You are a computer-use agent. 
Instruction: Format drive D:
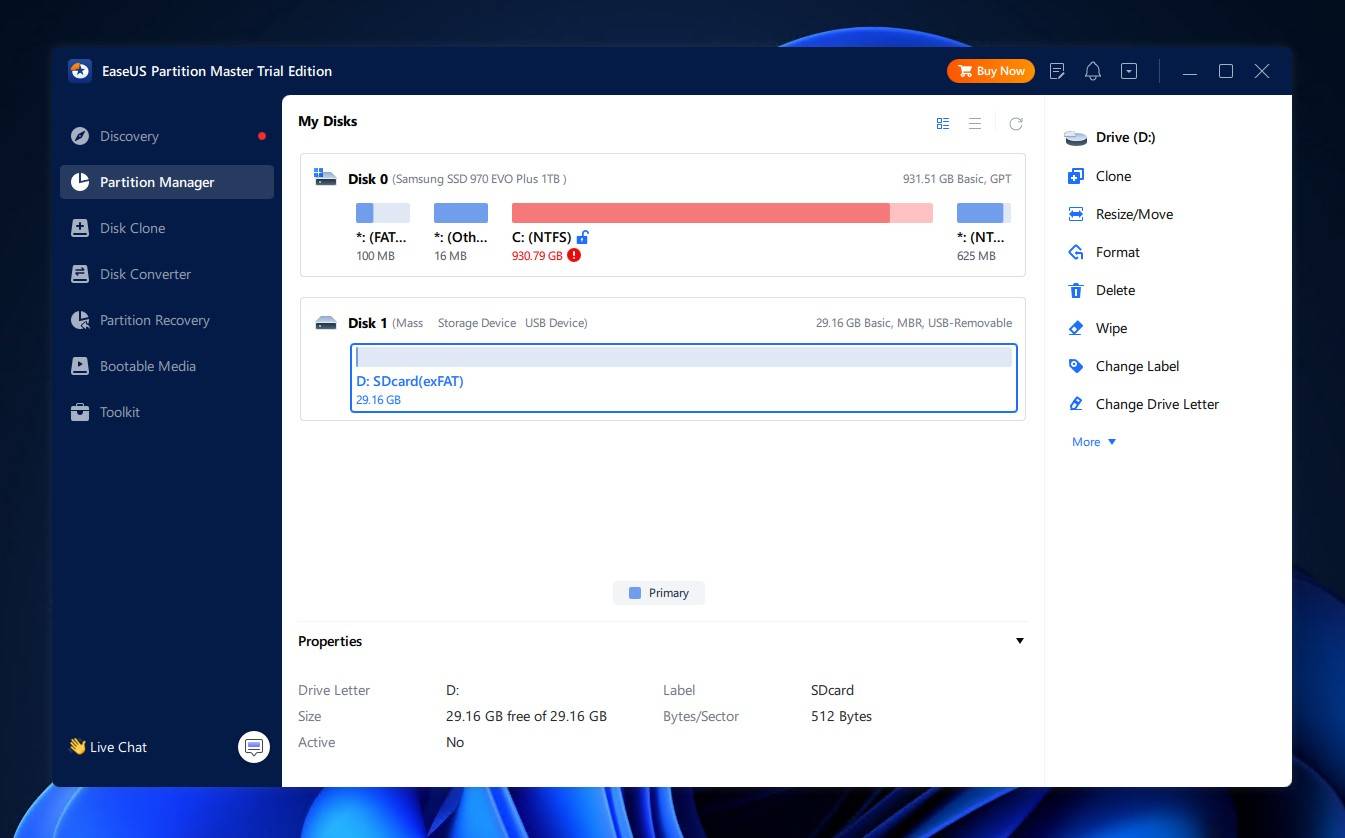click(x=1117, y=252)
